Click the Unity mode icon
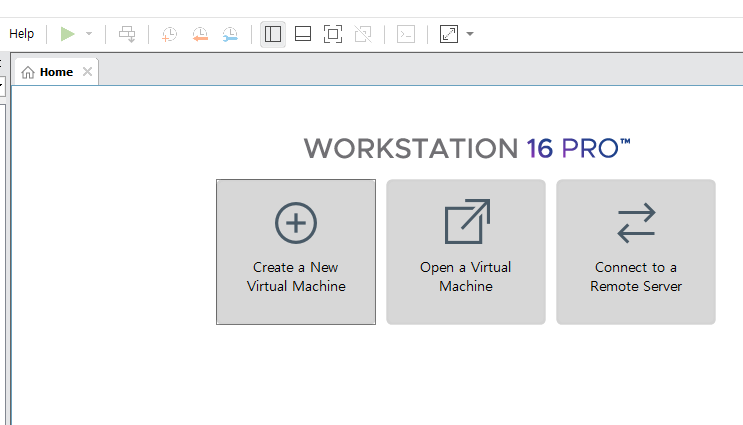743x425 pixels. tap(363, 34)
